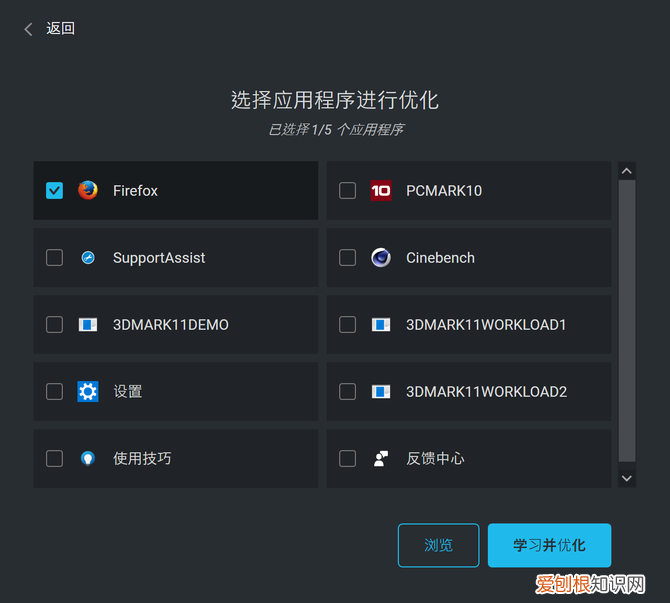Click the SupportAssist wrench icon
Image resolution: width=670 pixels, height=603 pixels.
88,258
